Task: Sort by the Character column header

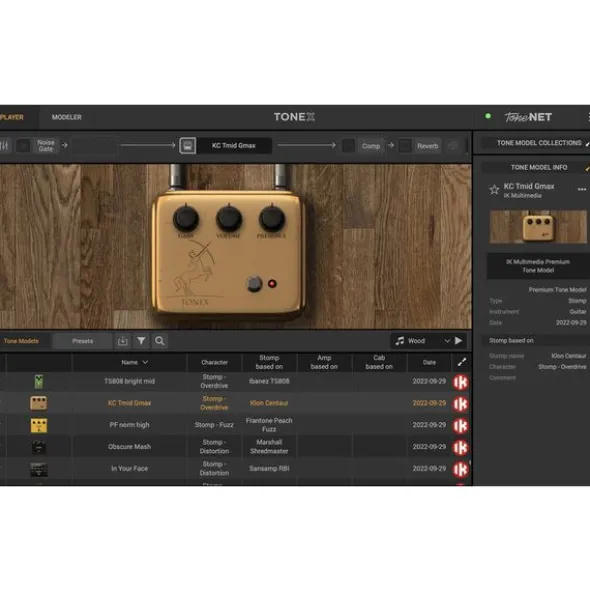Action: point(214,362)
